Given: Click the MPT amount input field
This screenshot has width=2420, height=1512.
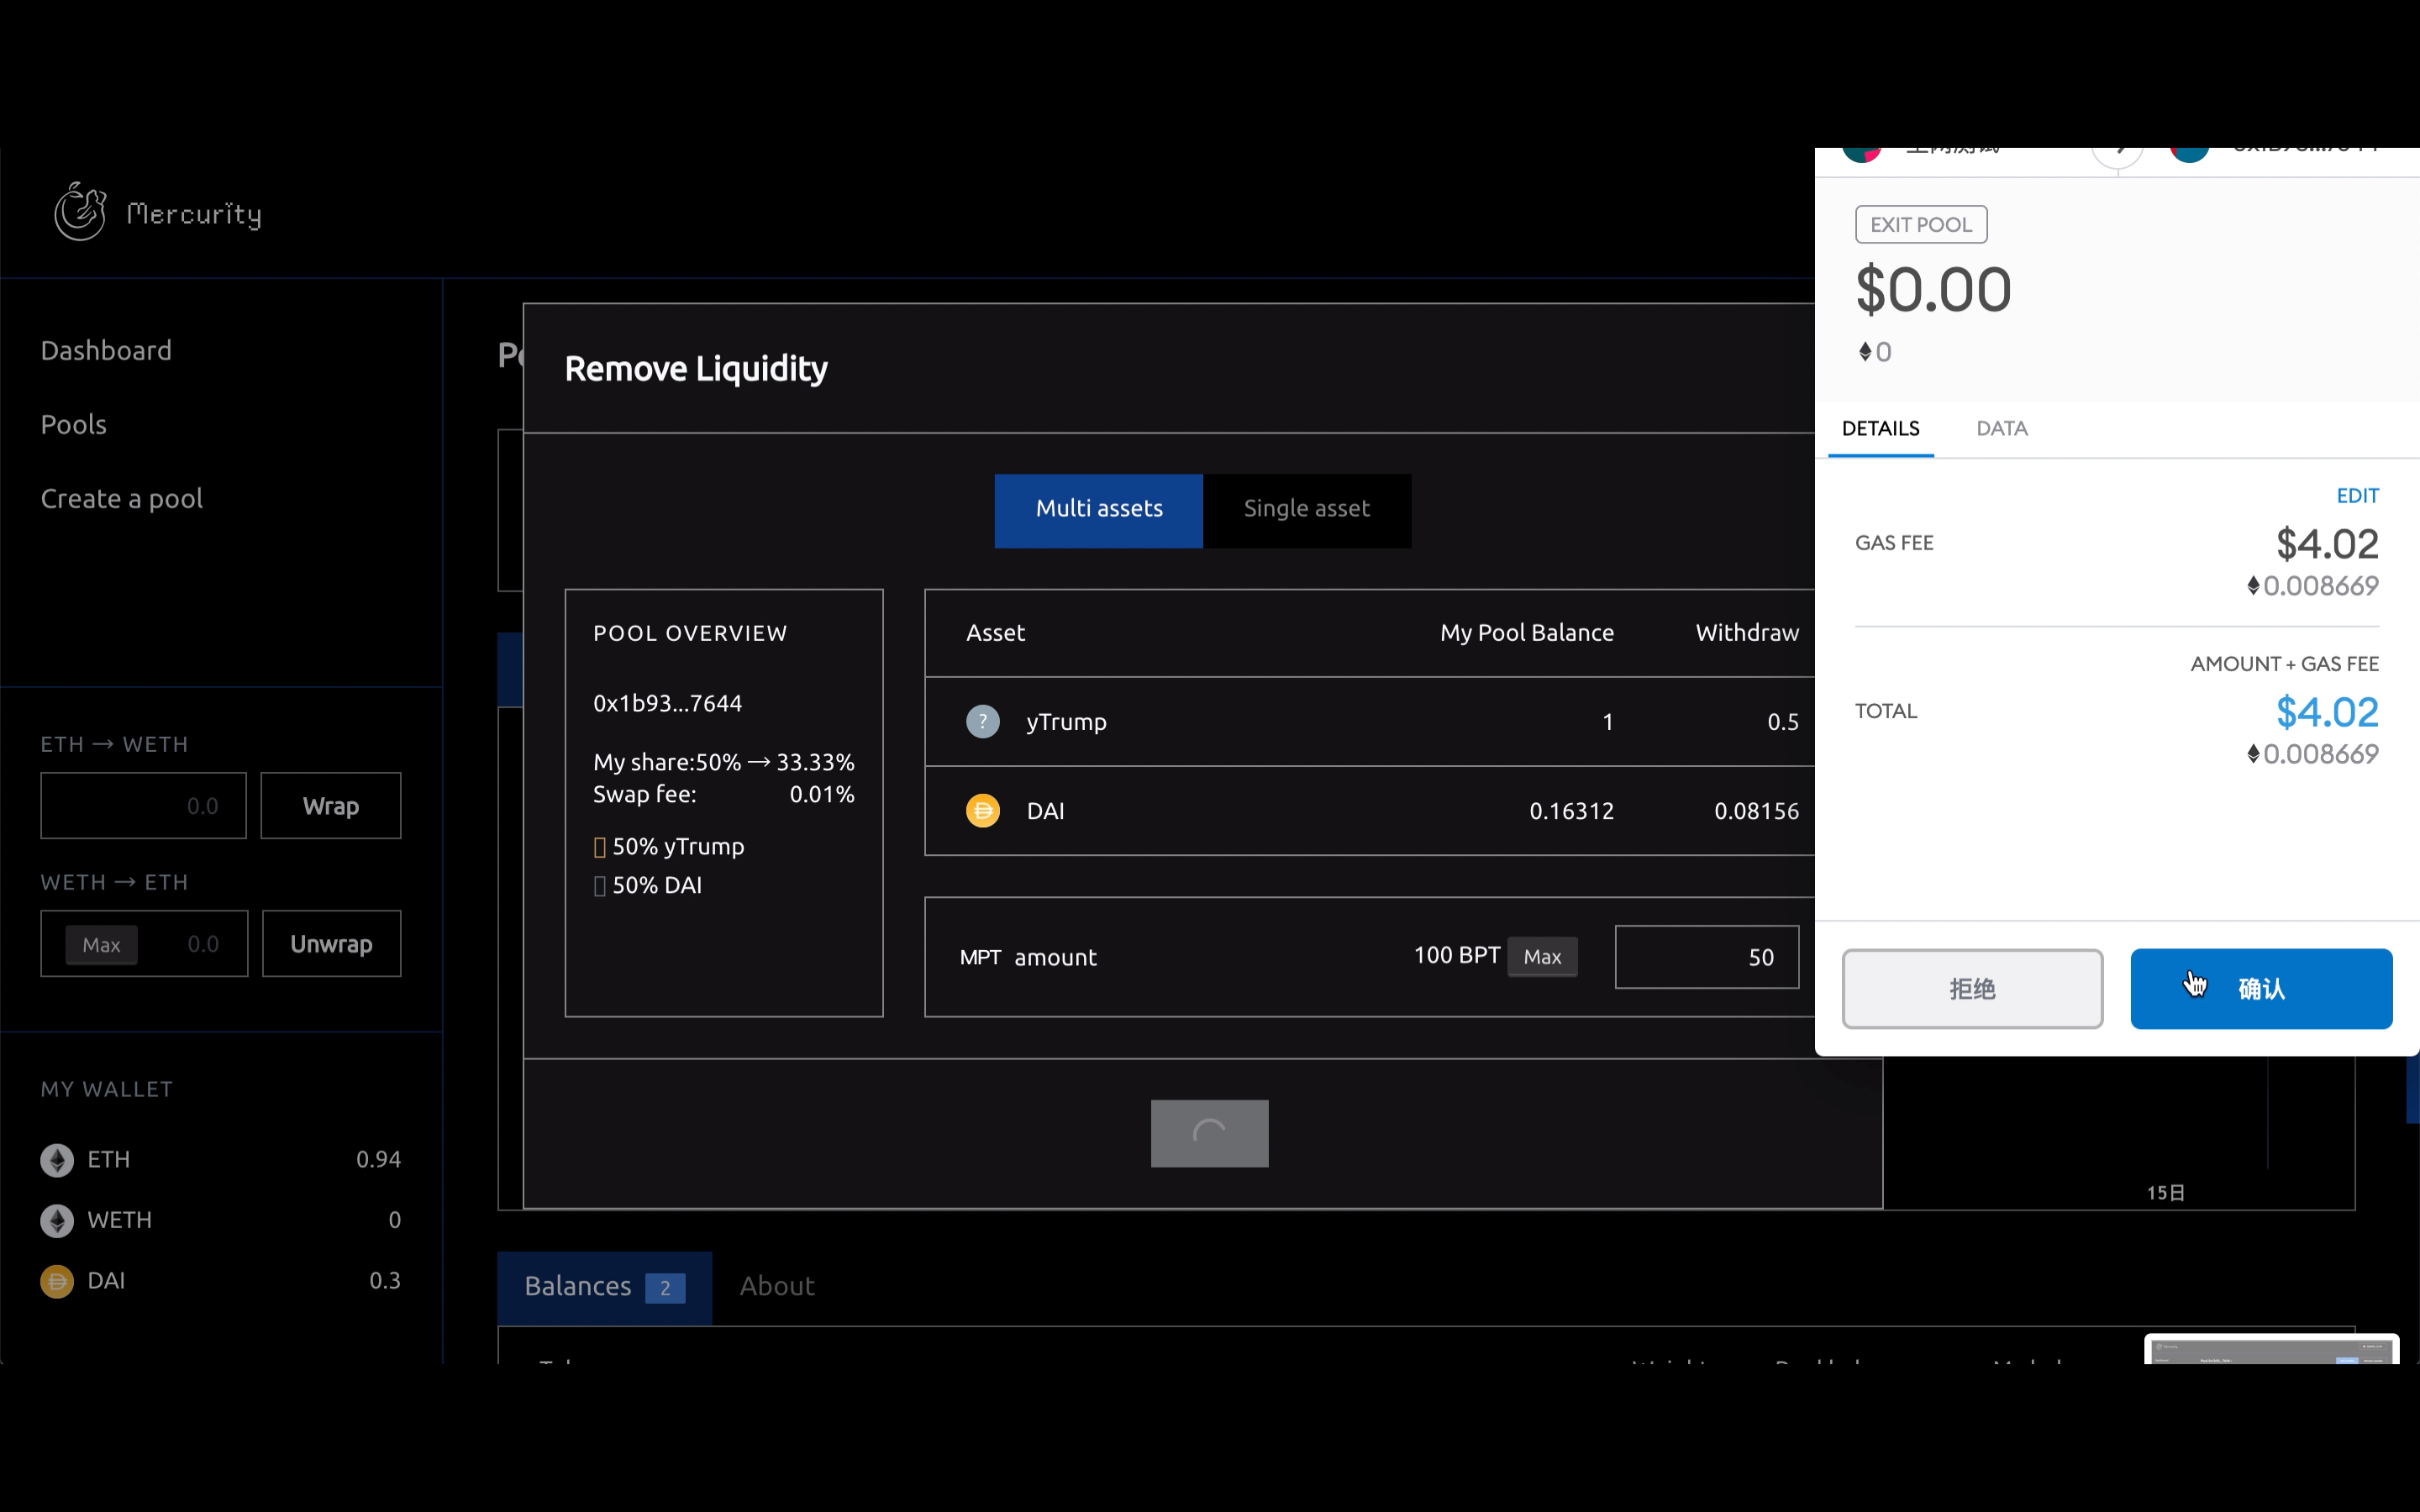Looking at the screenshot, I should click(x=1706, y=957).
